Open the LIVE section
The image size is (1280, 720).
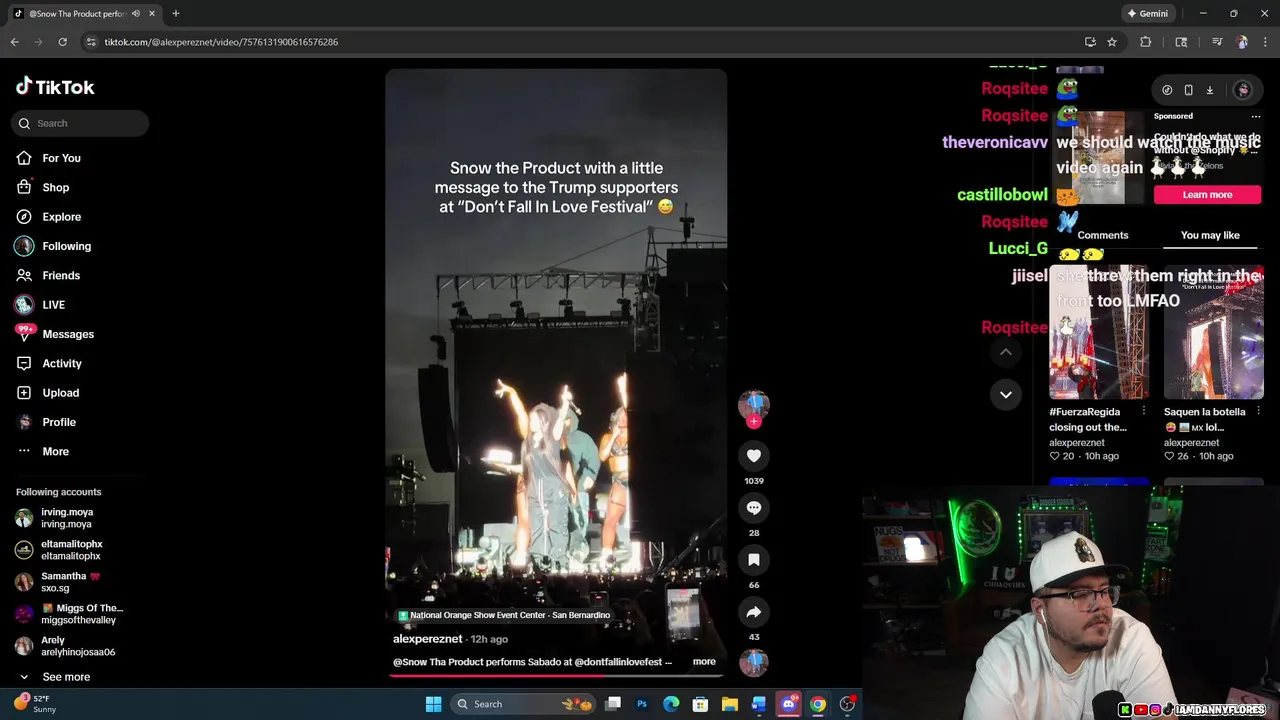(40, 305)
